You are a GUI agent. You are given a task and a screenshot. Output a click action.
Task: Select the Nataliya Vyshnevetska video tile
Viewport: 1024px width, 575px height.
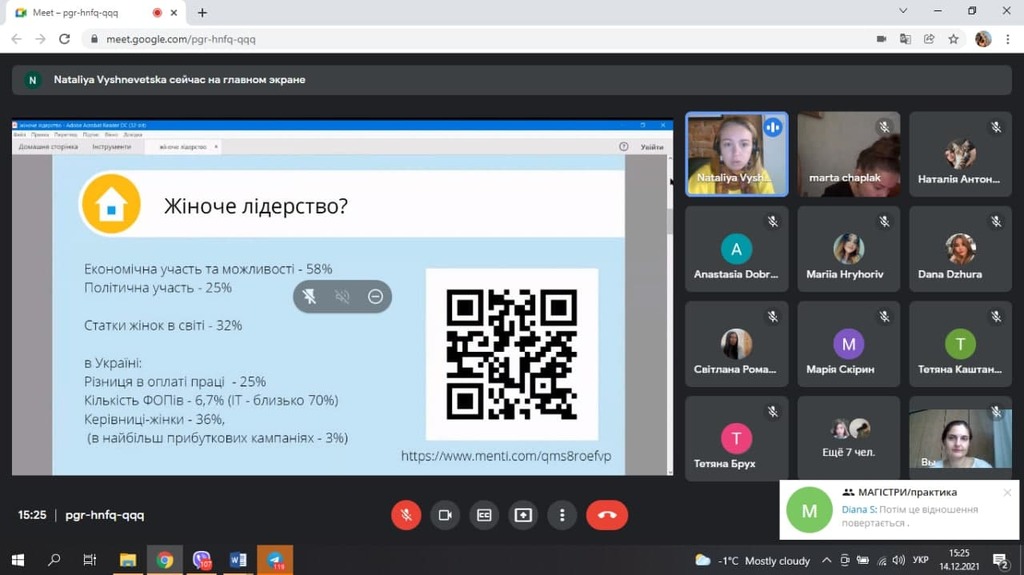coord(736,153)
